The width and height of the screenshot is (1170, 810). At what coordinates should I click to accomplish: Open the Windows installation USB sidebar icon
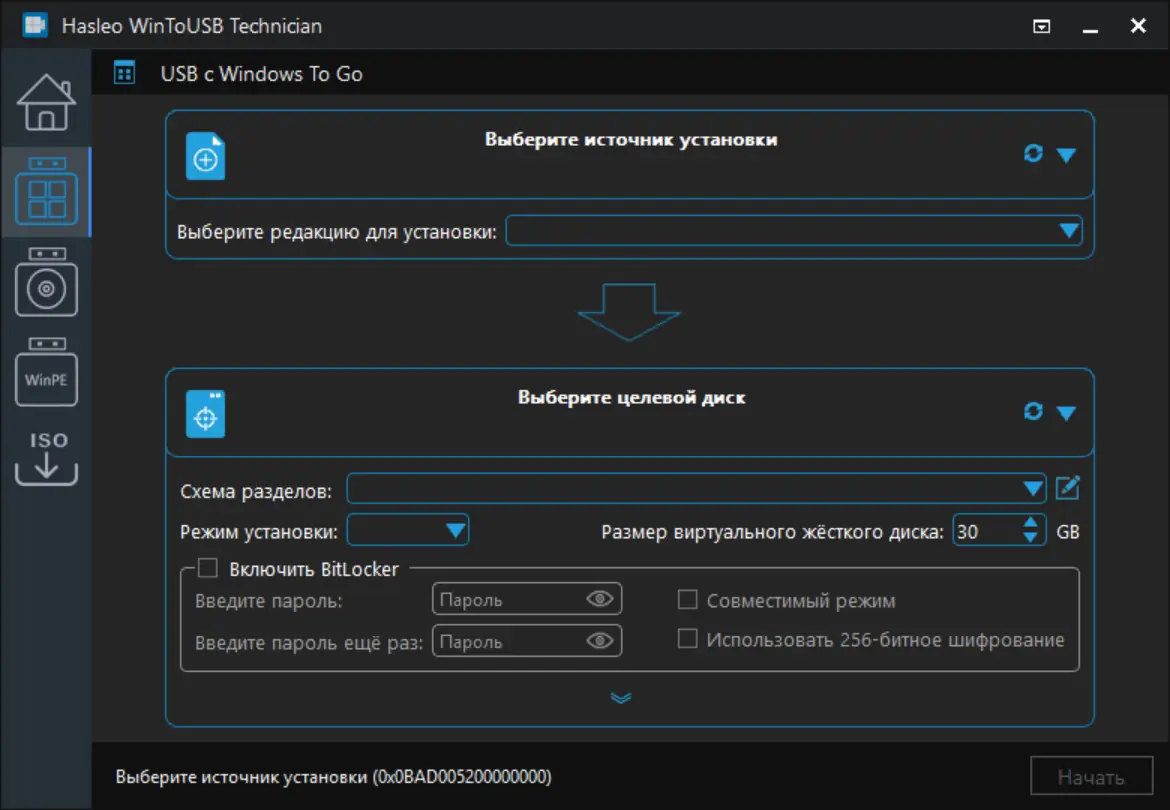click(46, 284)
